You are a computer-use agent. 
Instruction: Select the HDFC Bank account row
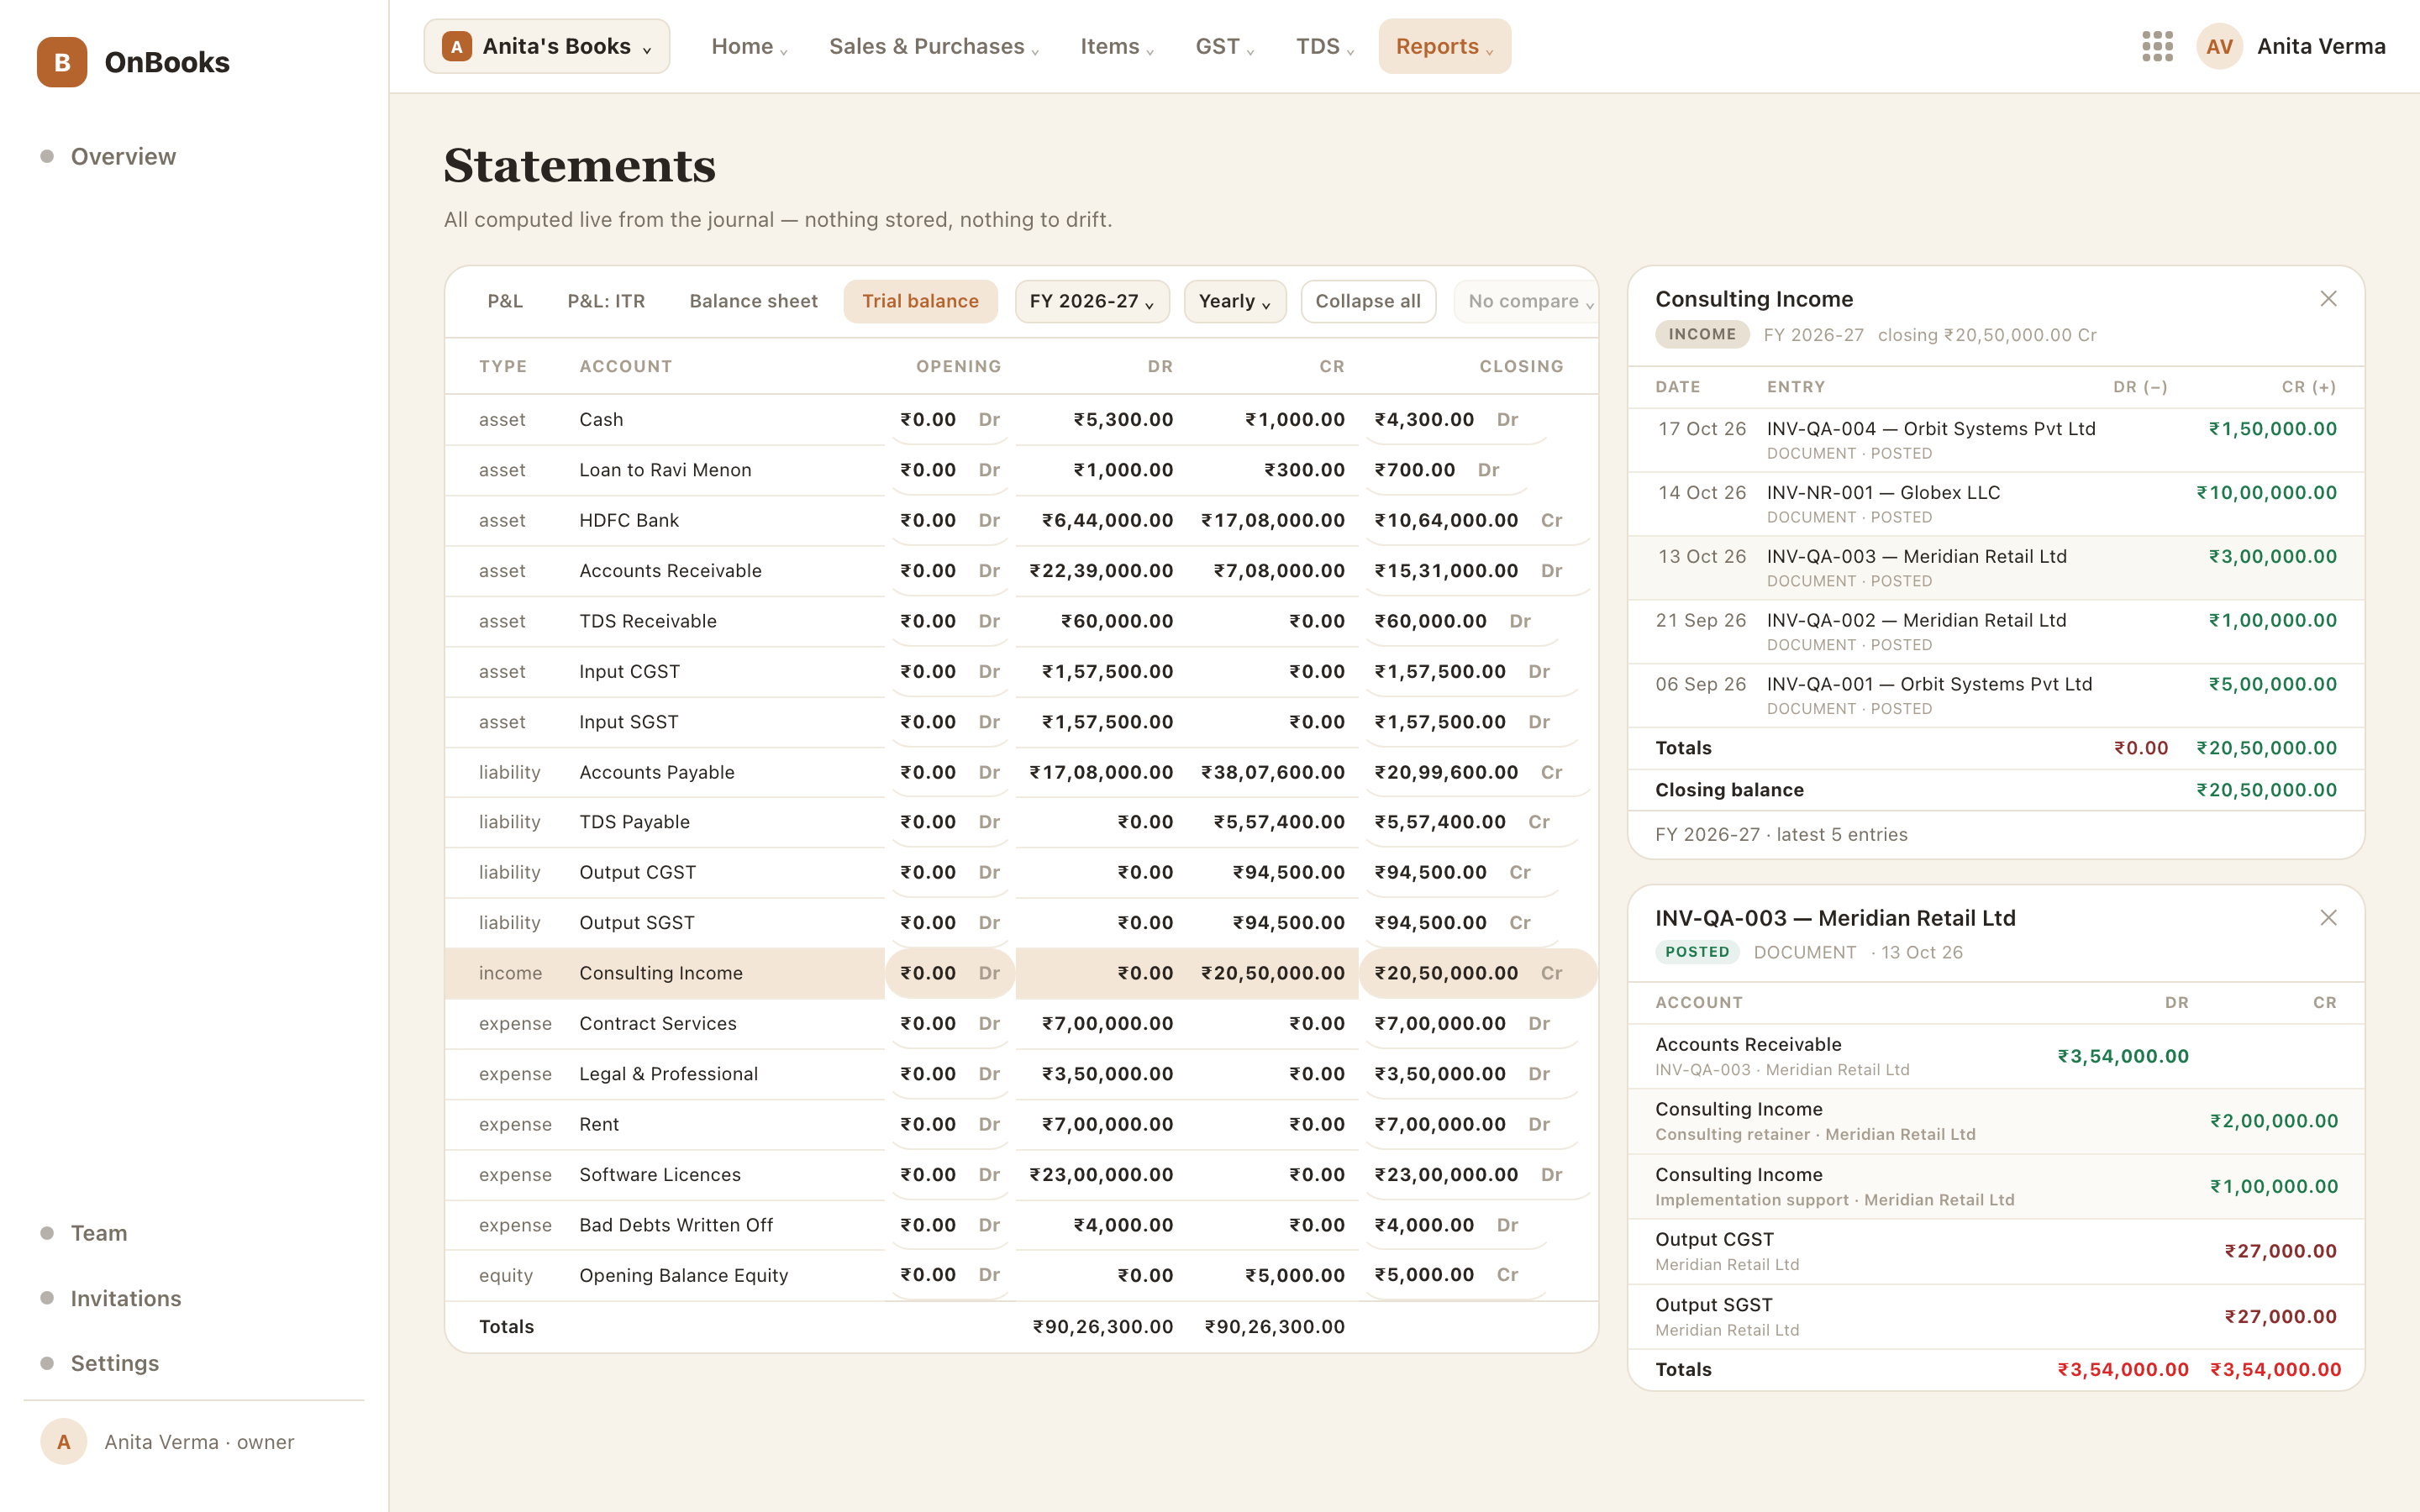(x=1021, y=520)
